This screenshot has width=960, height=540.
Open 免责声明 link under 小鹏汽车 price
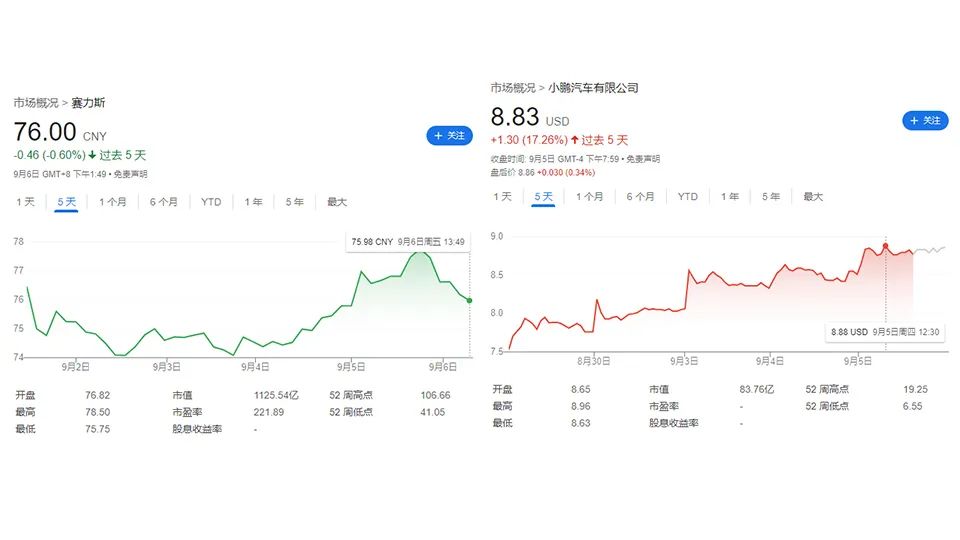[643, 159]
